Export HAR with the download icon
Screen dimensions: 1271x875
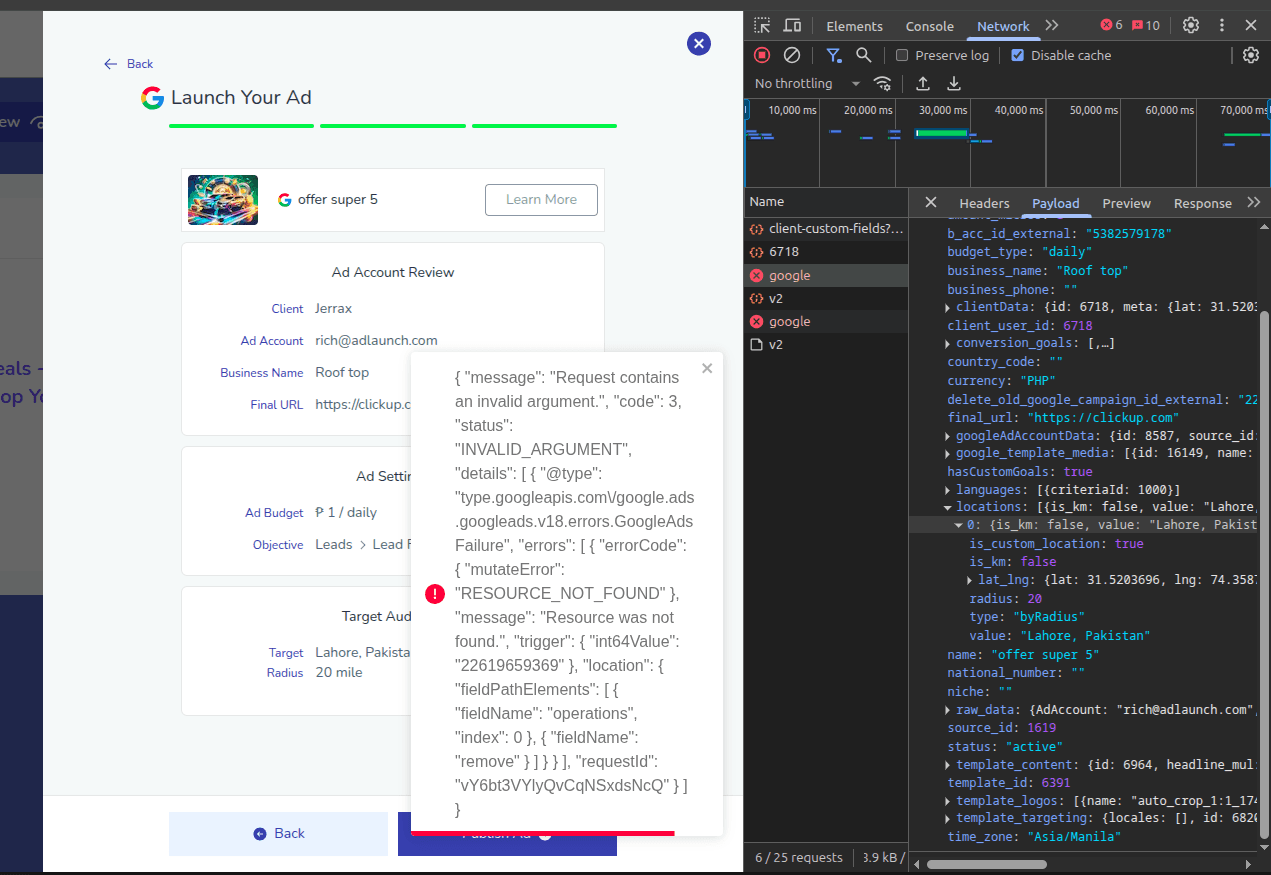(954, 83)
